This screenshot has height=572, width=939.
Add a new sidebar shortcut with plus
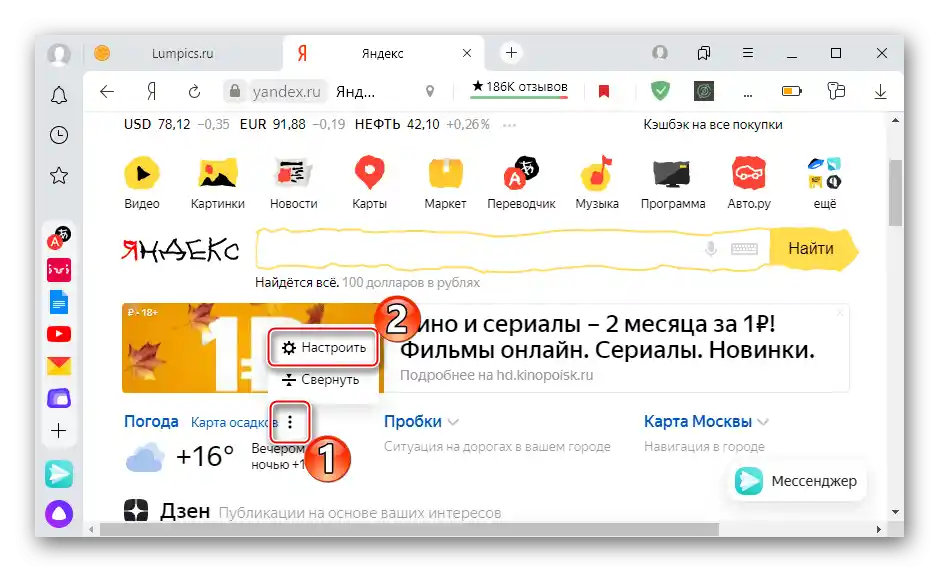click(59, 431)
